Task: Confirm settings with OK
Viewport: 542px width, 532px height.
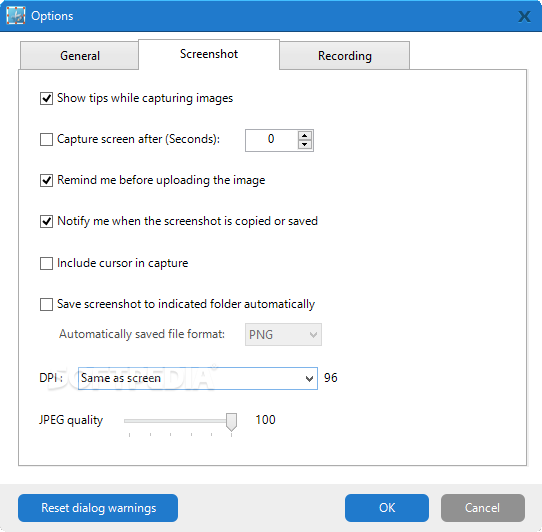Action: point(387,508)
